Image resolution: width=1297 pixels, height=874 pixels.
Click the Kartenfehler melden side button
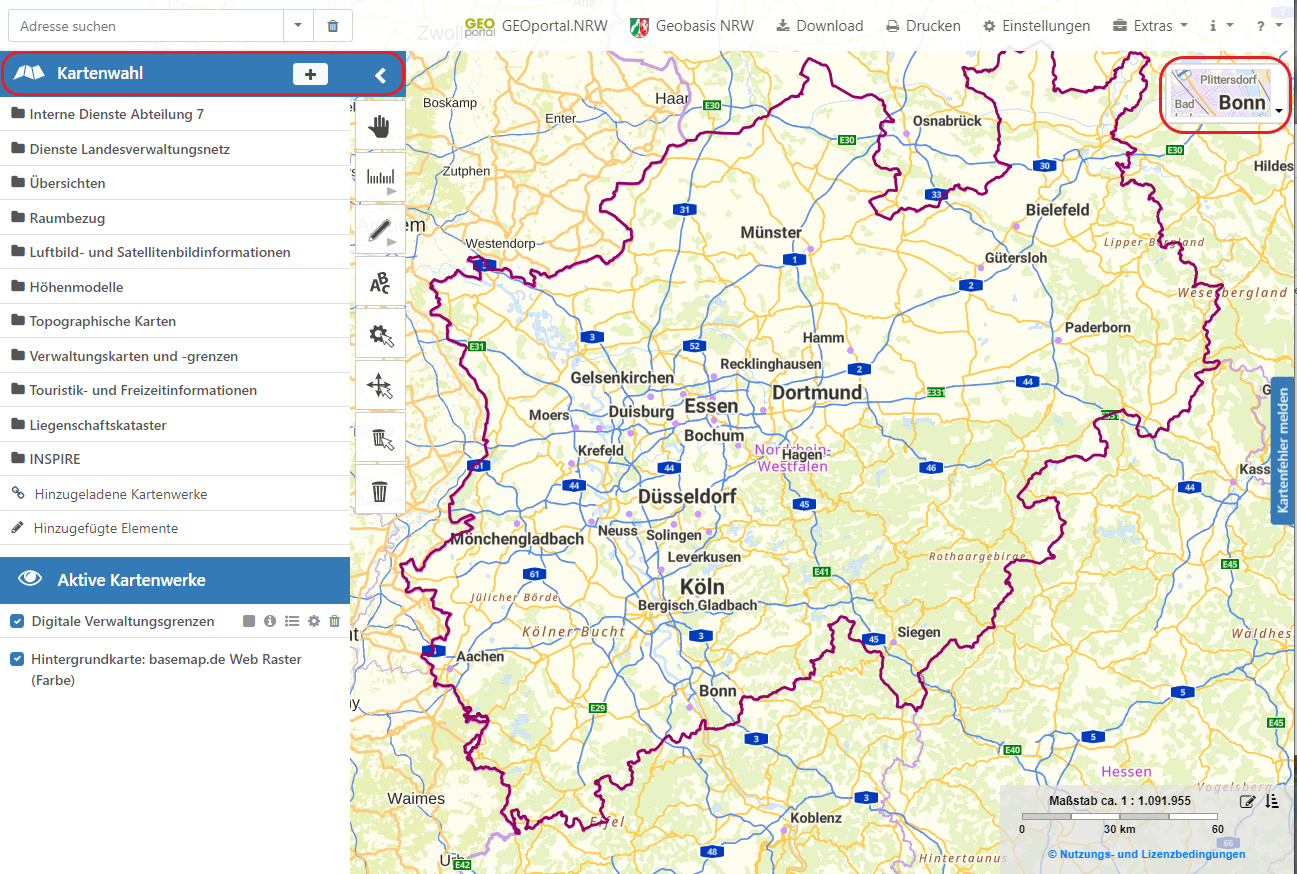coord(1284,450)
